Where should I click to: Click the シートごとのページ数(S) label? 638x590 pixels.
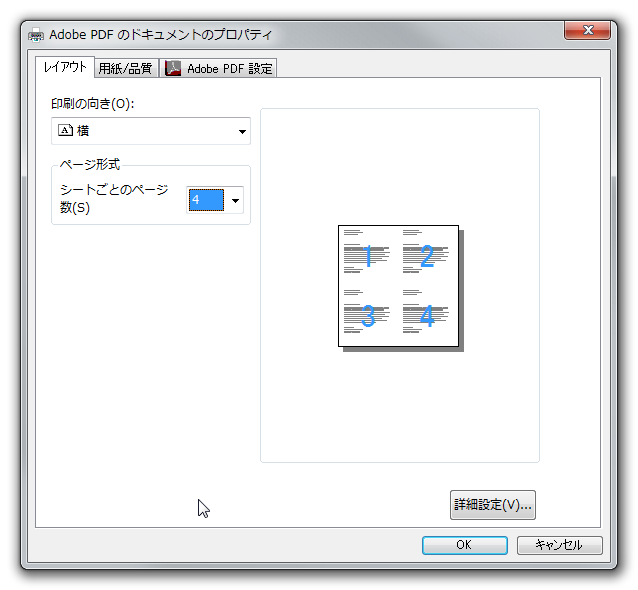(114, 199)
